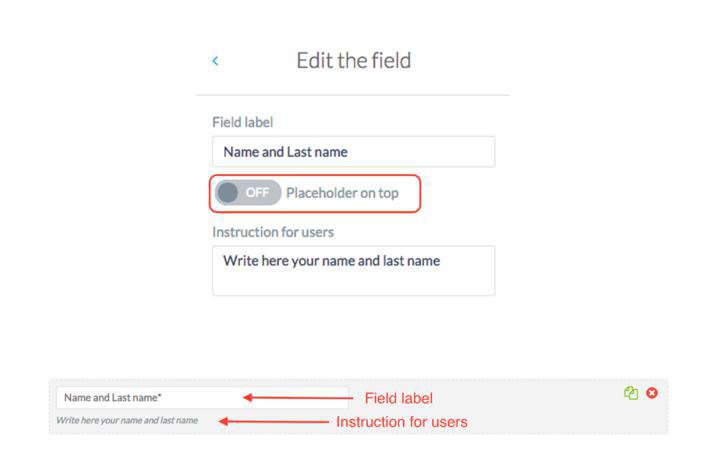
Task: Click the "Placeholder on top" toggle label
Action: 342,193
